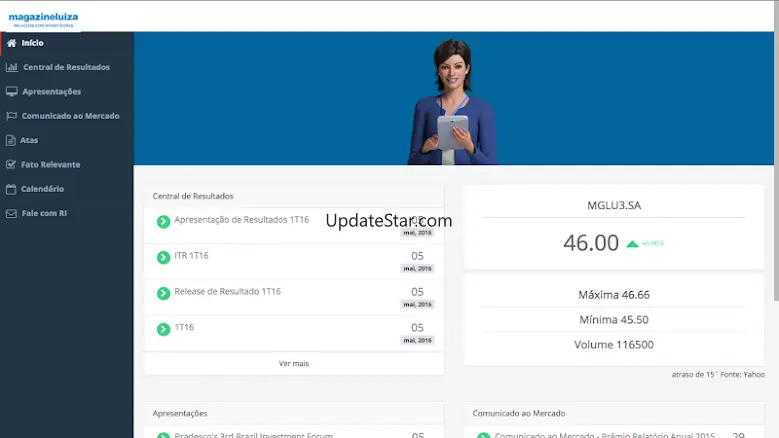Open the Início menu item
Viewport: 779px width, 438px height.
pyautogui.click(x=33, y=43)
